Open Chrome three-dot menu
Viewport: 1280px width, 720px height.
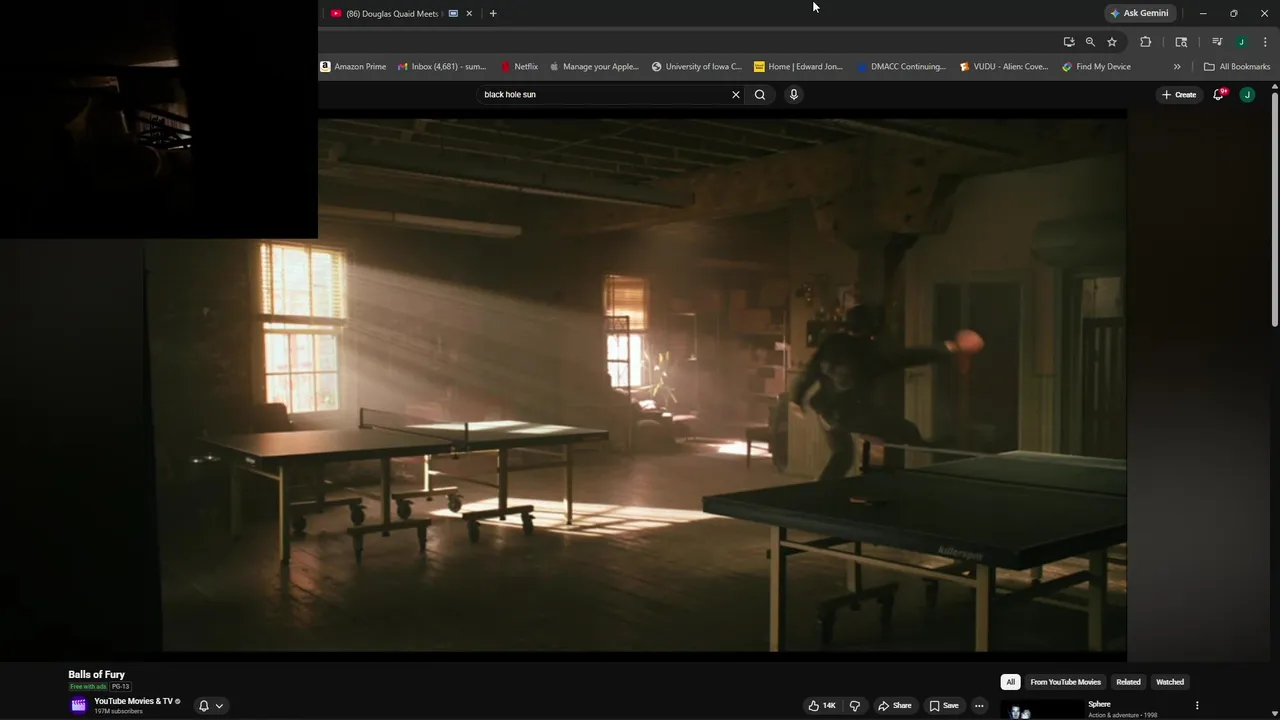(1265, 42)
